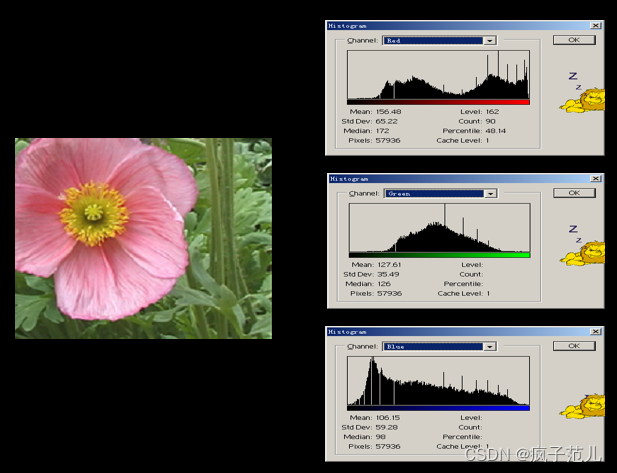Click the Level value 162
This screenshot has height=473, width=617.
tap(492, 112)
